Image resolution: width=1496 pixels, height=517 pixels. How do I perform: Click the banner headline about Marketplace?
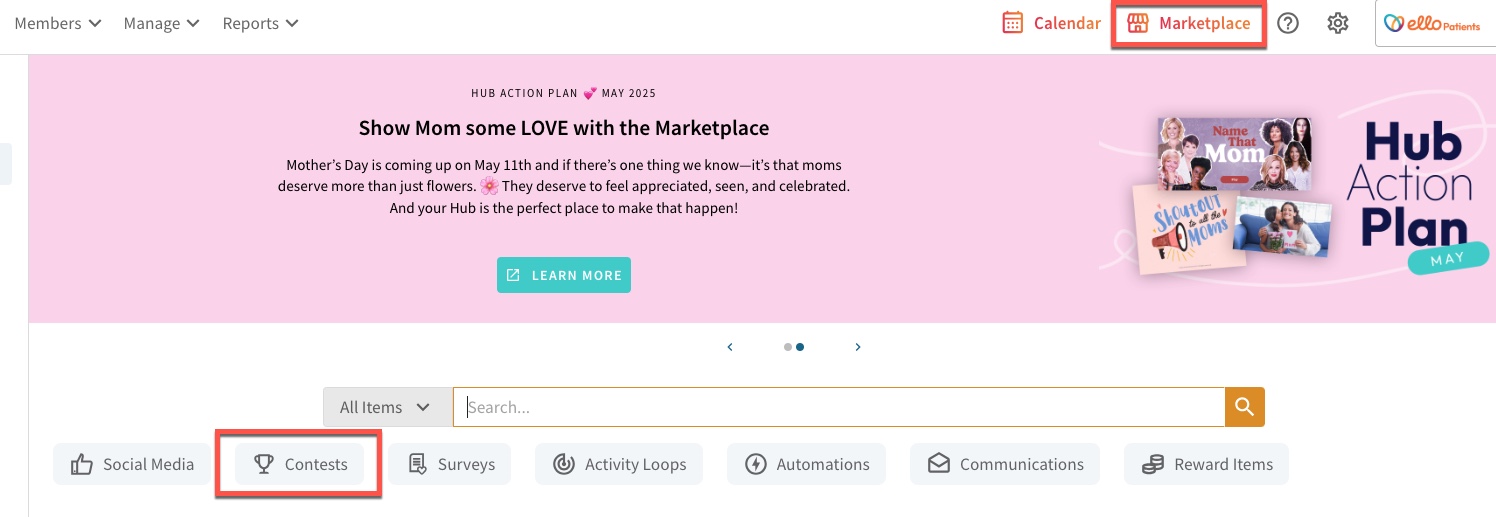coord(564,128)
